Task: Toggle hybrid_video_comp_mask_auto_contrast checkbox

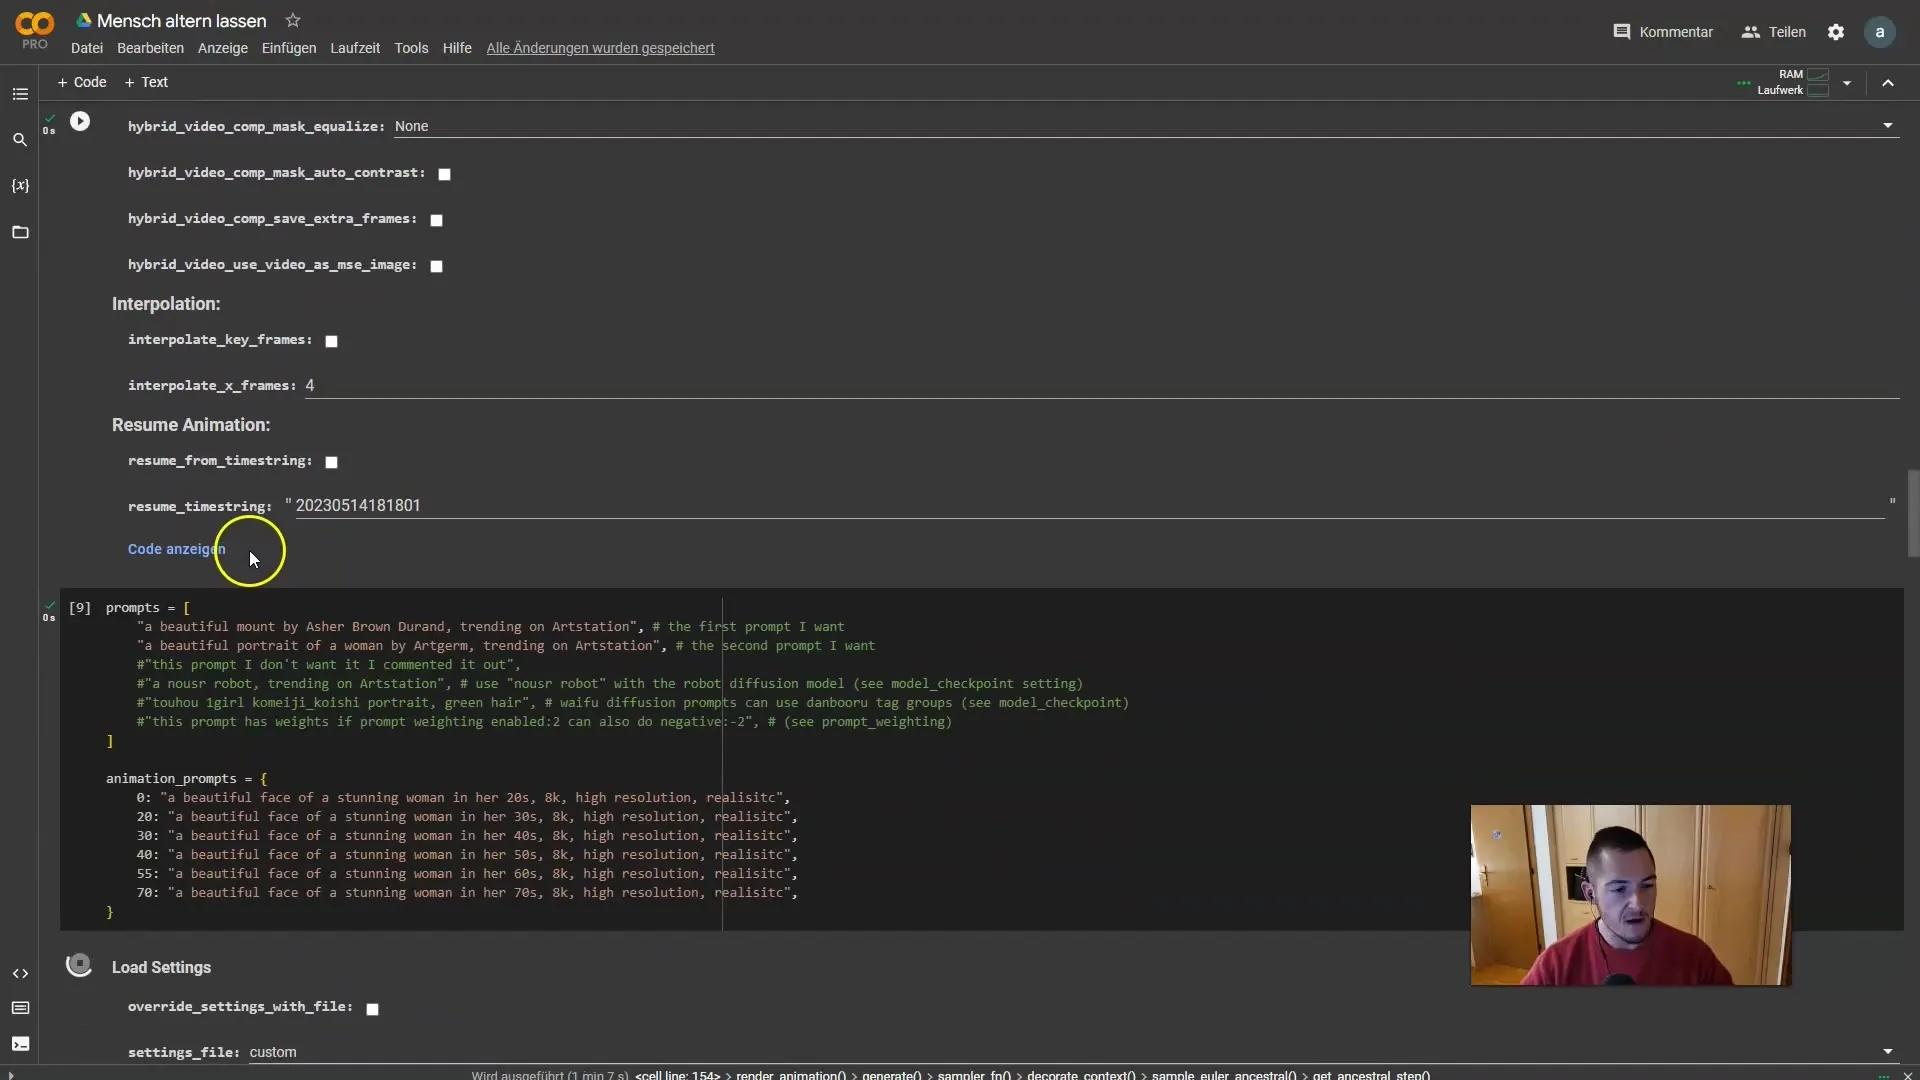Action: (445, 174)
